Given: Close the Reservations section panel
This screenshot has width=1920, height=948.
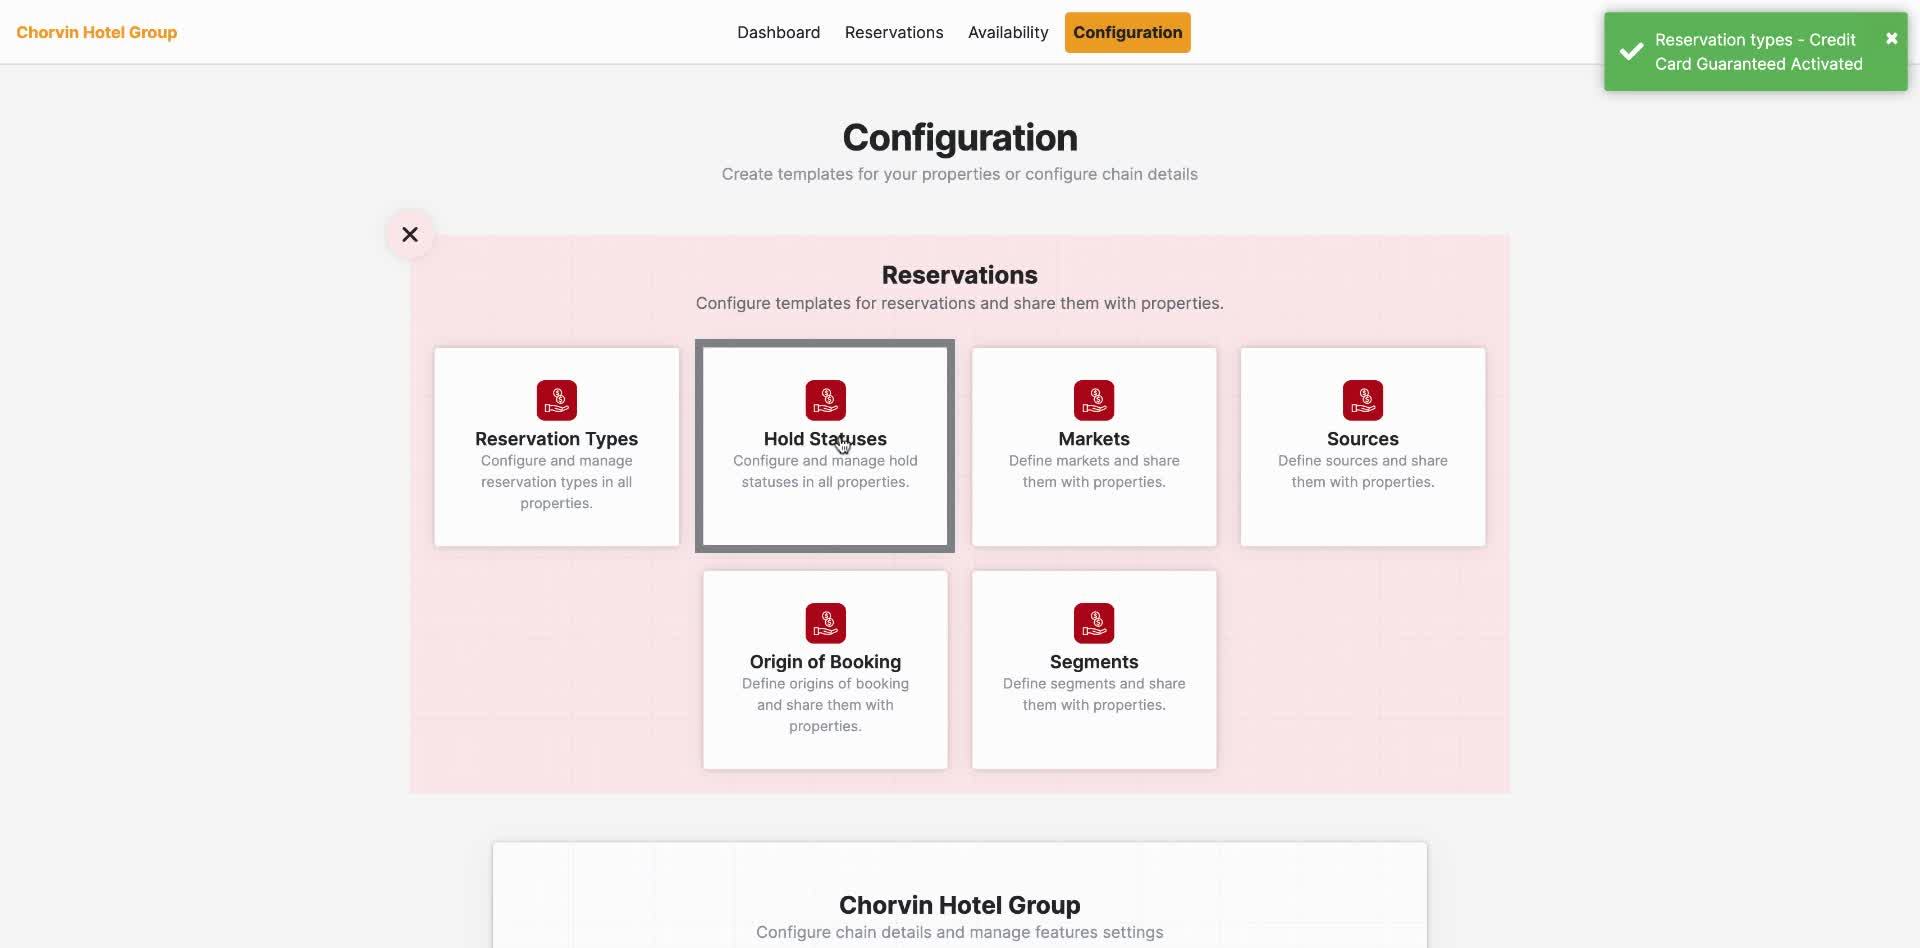Looking at the screenshot, I should [x=410, y=233].
